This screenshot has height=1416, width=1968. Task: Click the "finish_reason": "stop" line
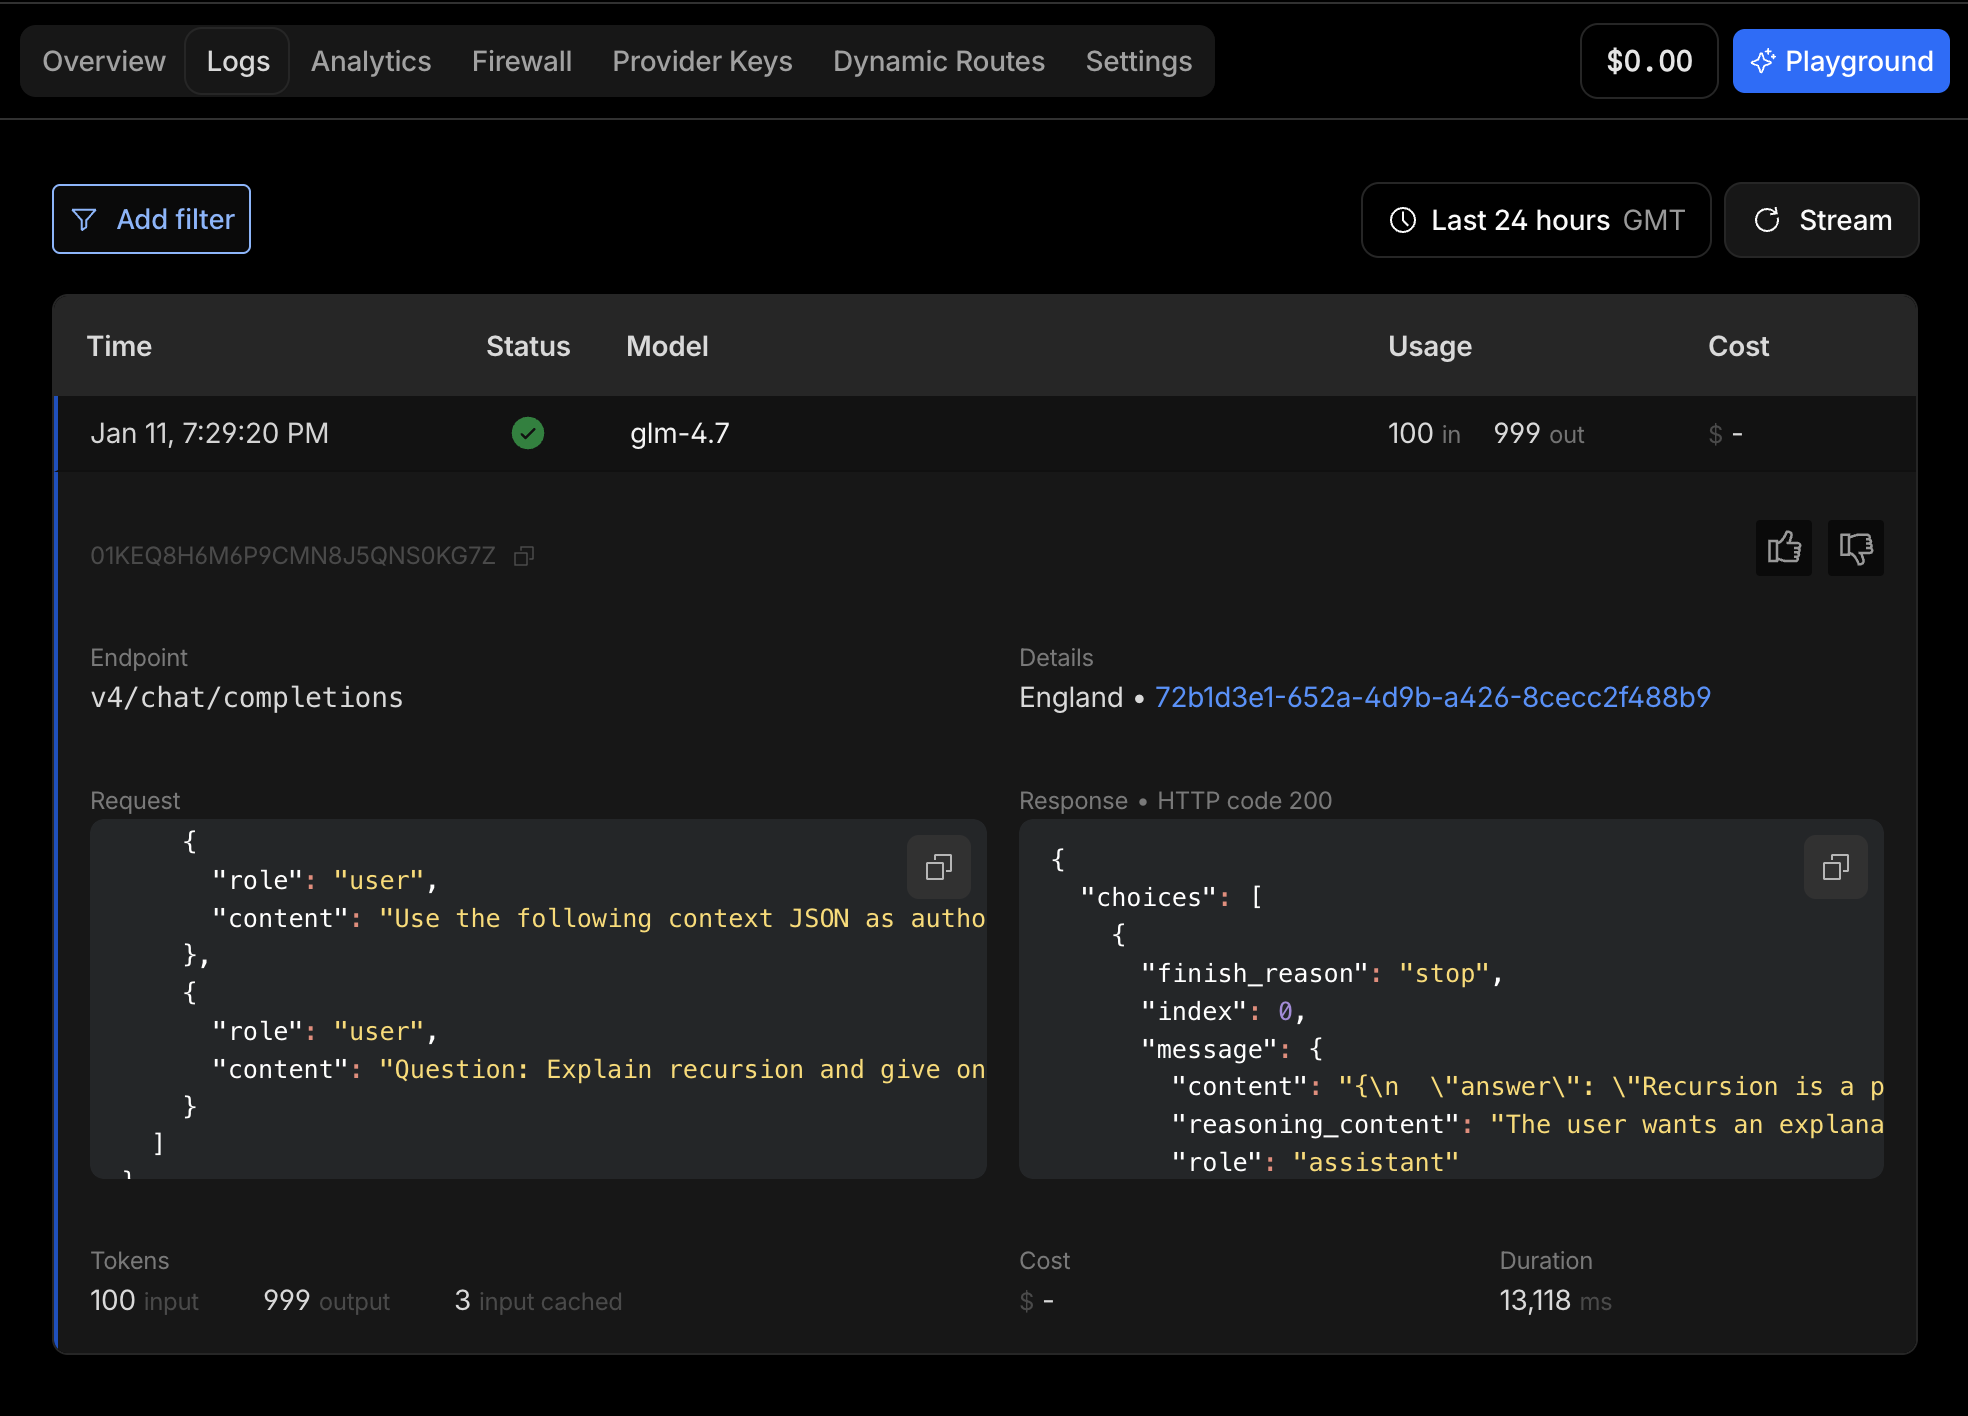pos(1322,973)
